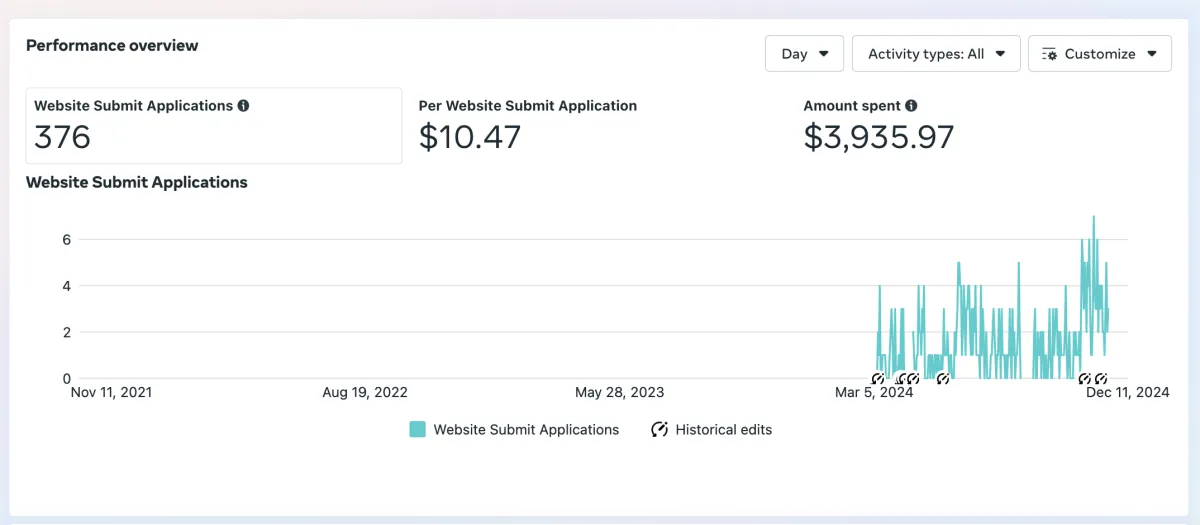Toggle the Website Submit Applications legend series
Viewport: 1200px width, 525px height.
coord(514,429)
